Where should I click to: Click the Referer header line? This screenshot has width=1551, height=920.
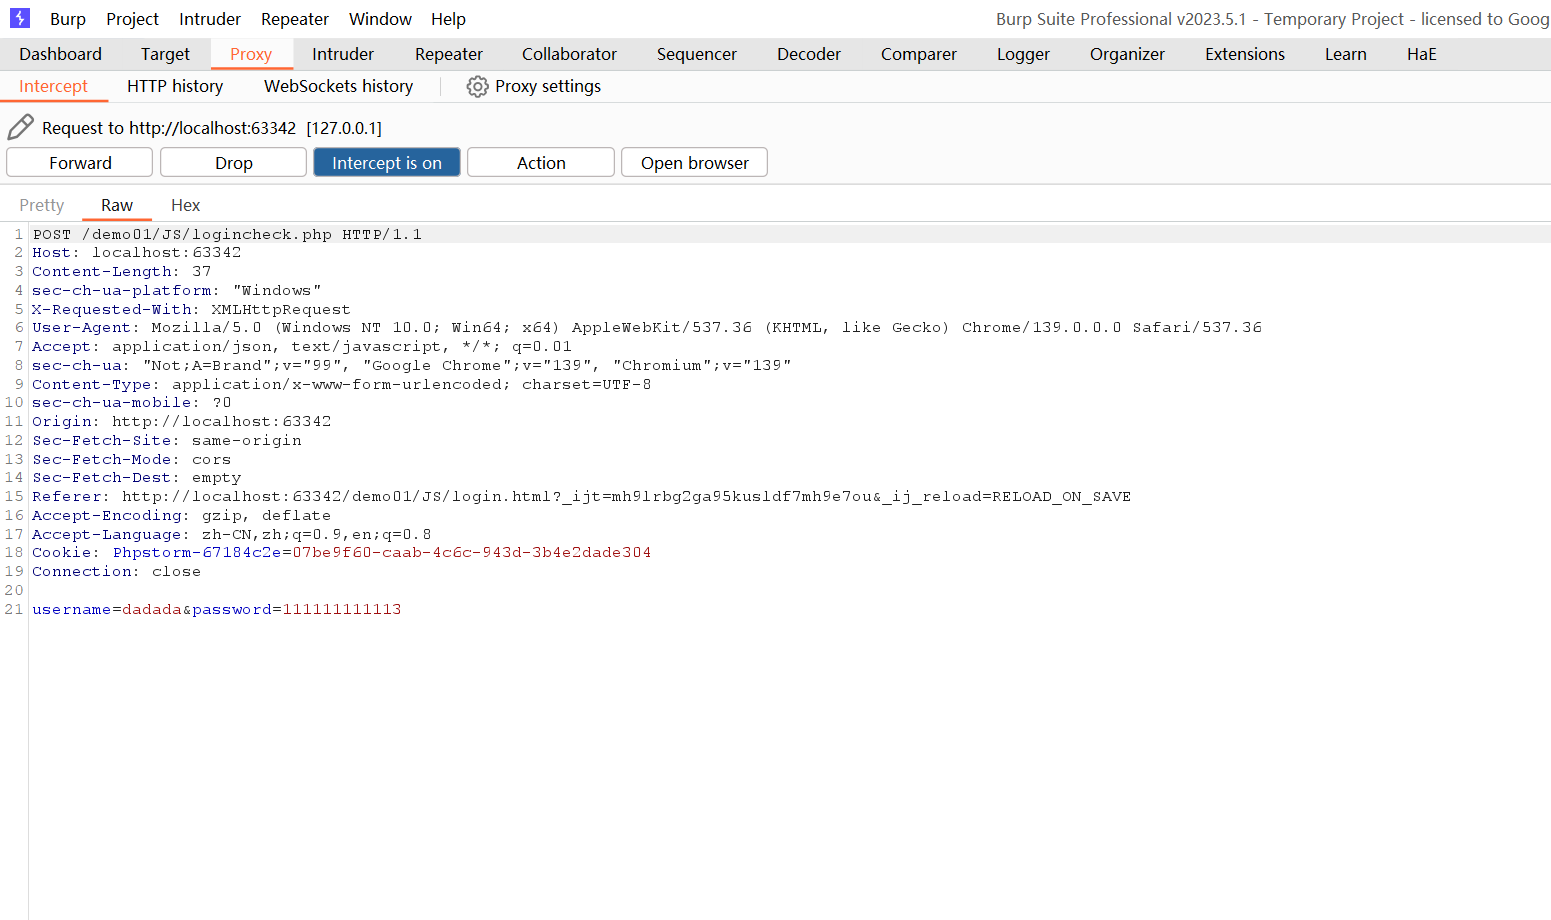click(582, 497)
